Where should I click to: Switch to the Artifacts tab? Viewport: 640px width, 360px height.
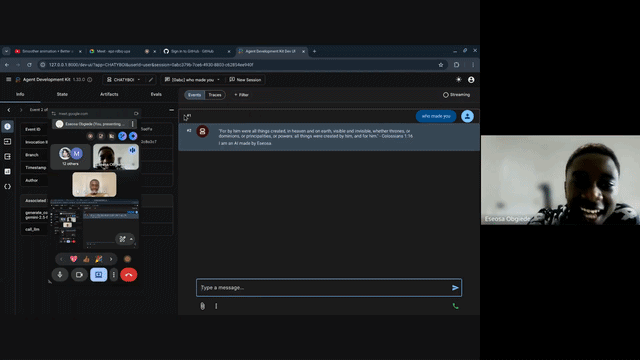click(109, 94)
